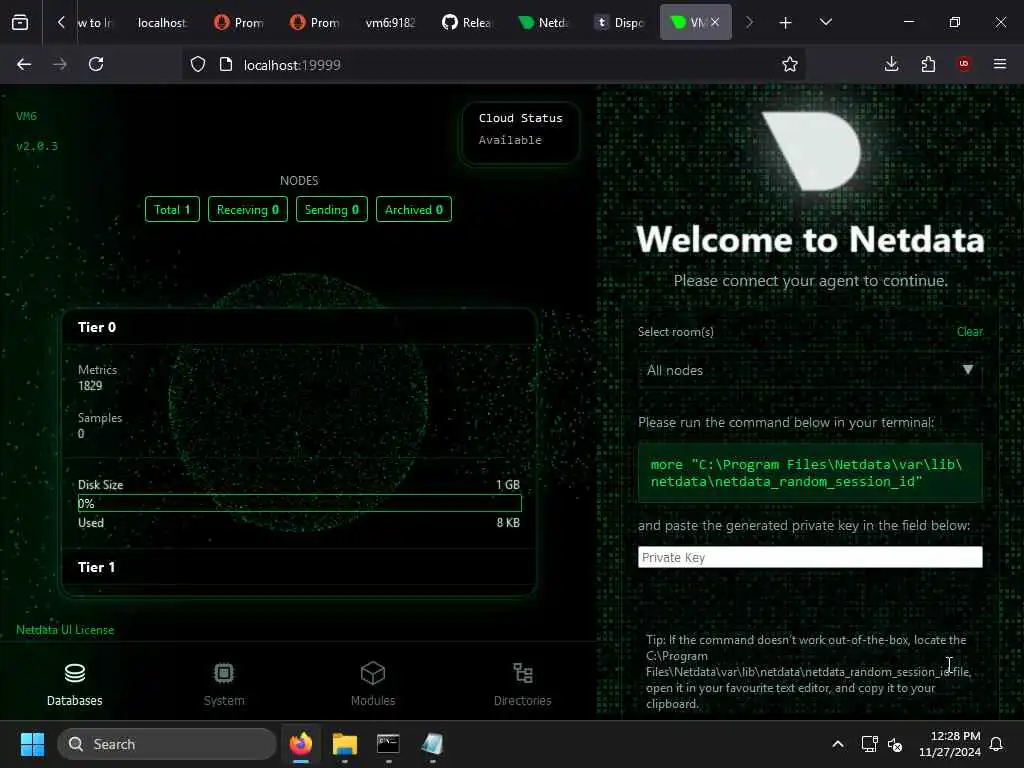Select the Archived 0 nodes badge
The width and height of the screenshot is (1024, 768).
(414, 210)
